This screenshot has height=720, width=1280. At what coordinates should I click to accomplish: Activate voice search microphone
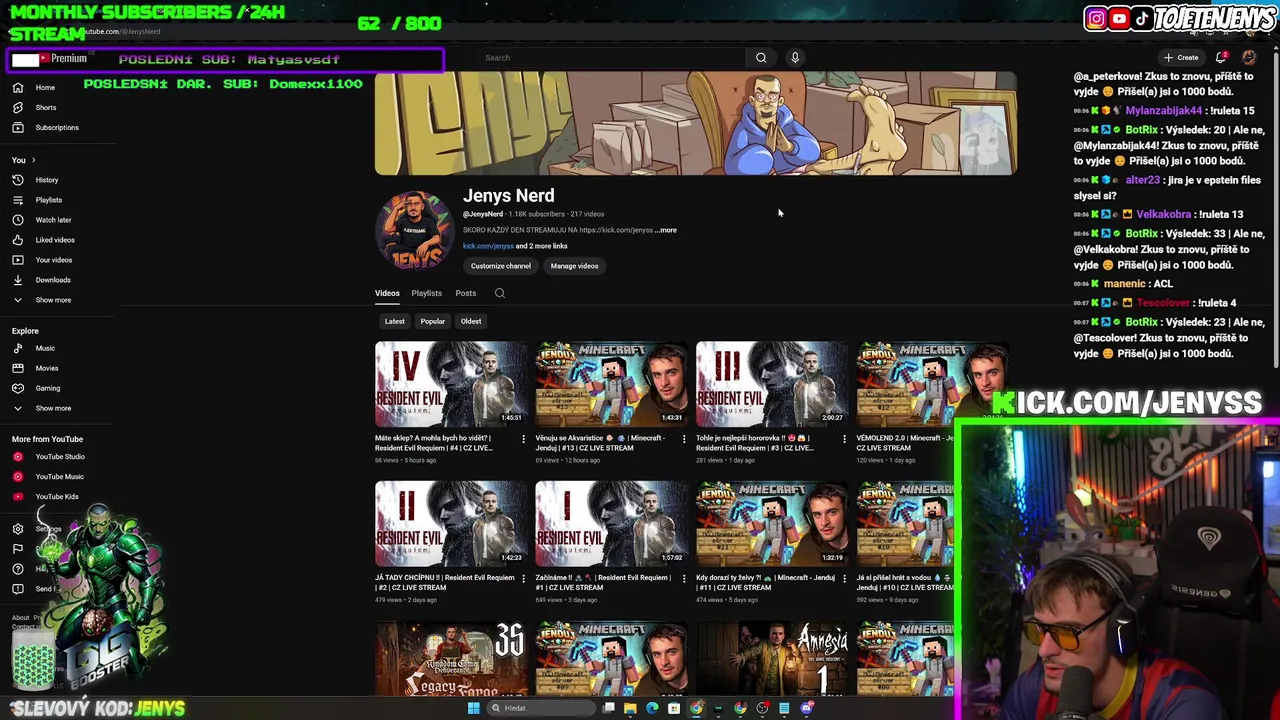[795, 58]
